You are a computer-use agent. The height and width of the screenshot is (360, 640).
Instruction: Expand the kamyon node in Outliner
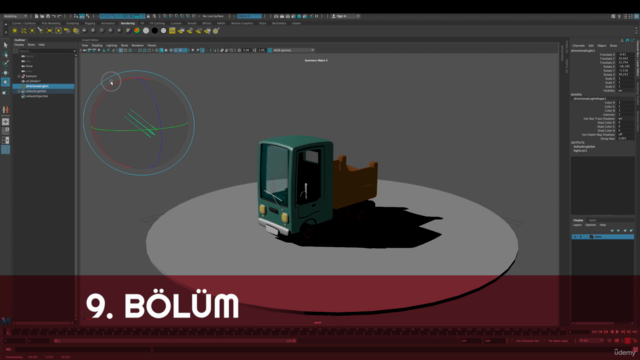19,76
